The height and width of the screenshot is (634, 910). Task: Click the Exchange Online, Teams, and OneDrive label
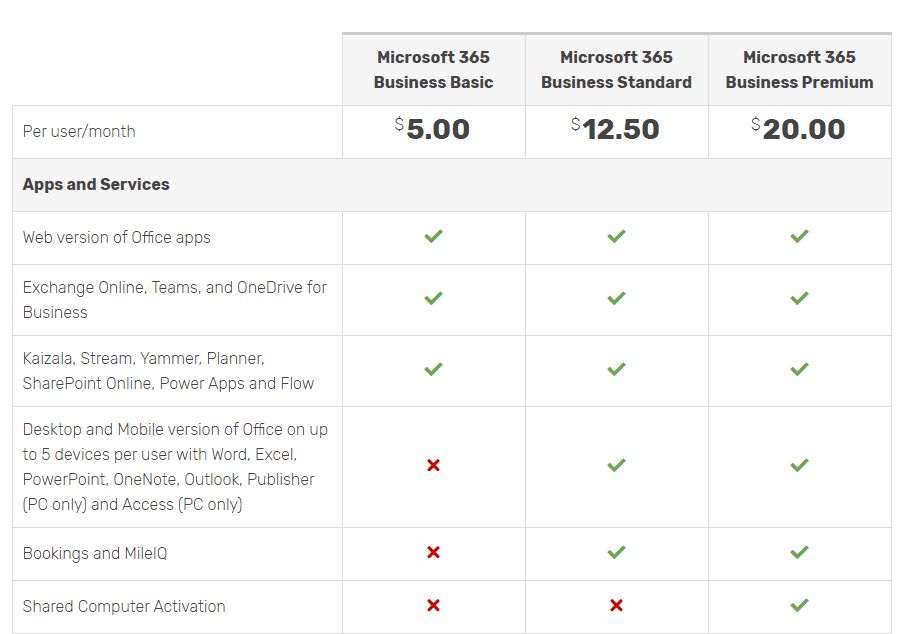(x=173, y=299)
